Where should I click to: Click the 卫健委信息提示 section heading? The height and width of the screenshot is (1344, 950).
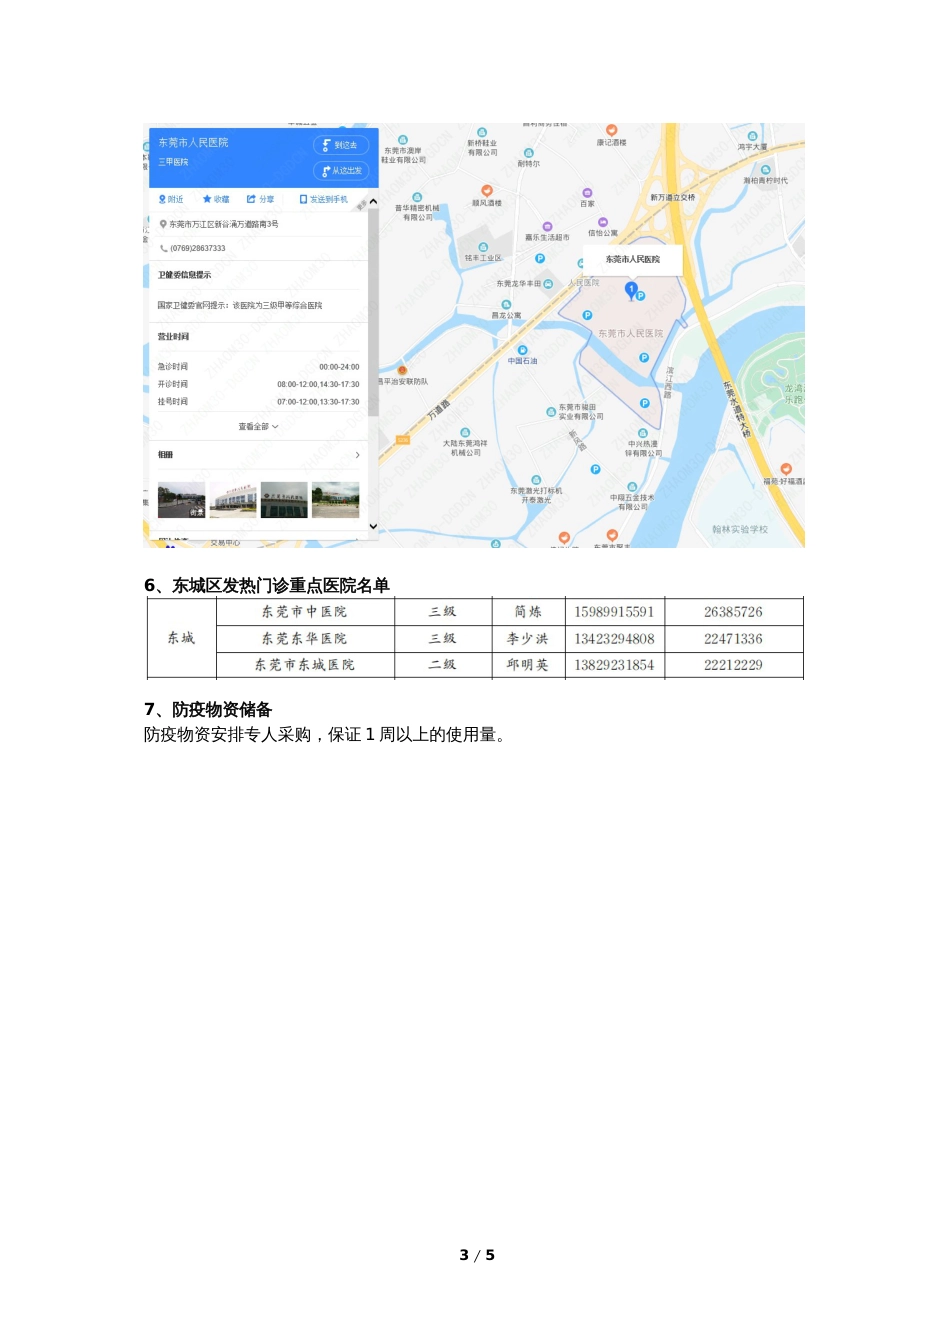(184, 275)
